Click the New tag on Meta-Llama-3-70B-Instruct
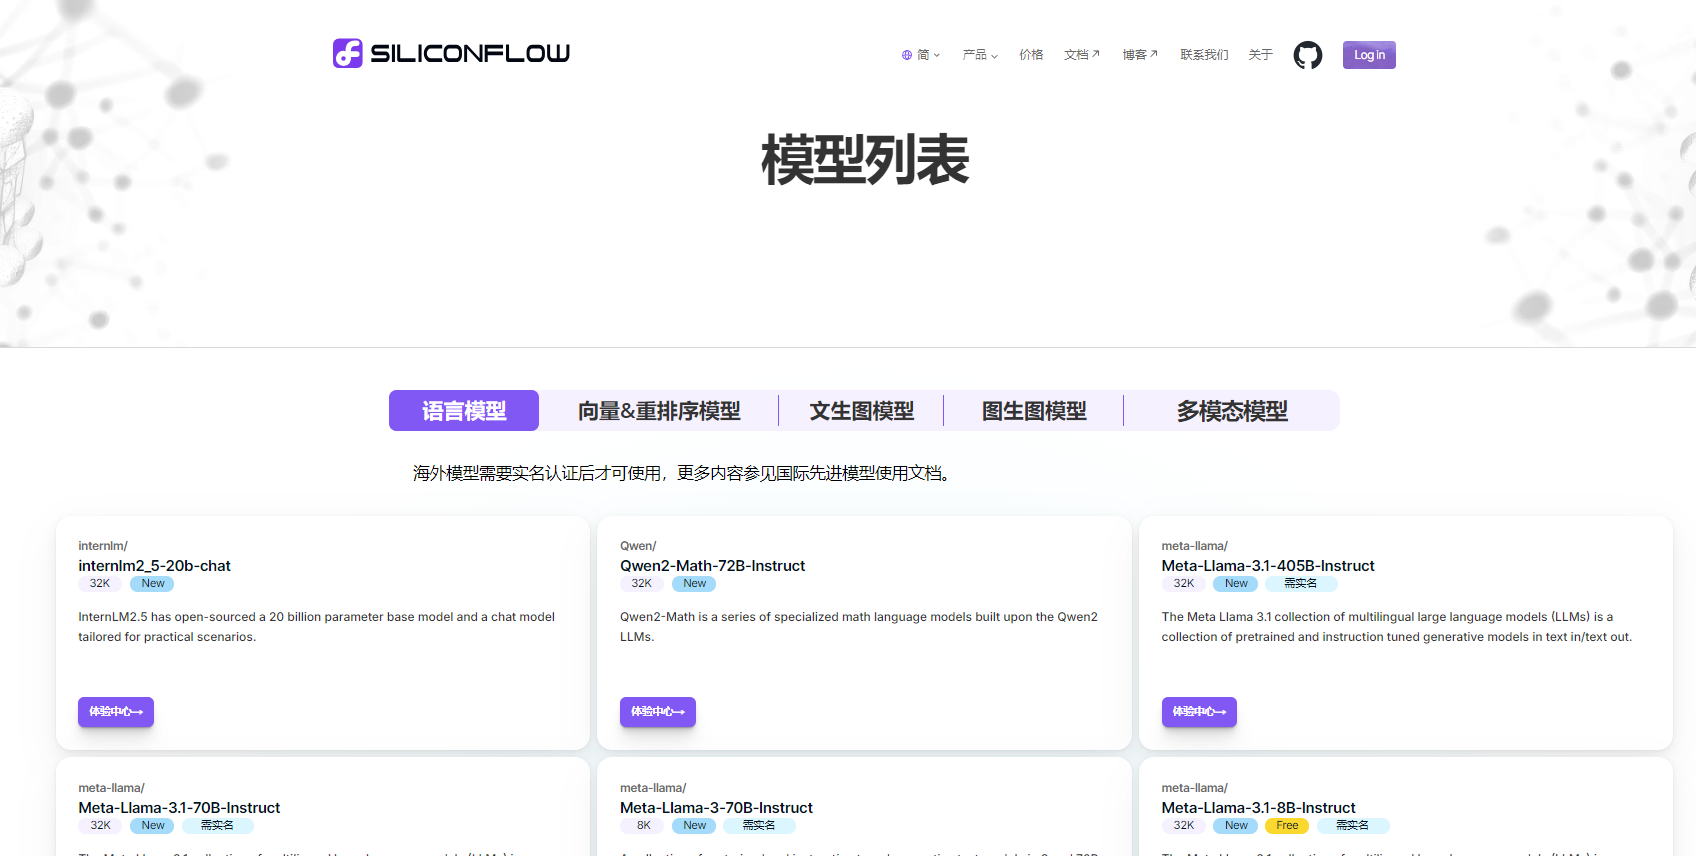 [694, 826]
